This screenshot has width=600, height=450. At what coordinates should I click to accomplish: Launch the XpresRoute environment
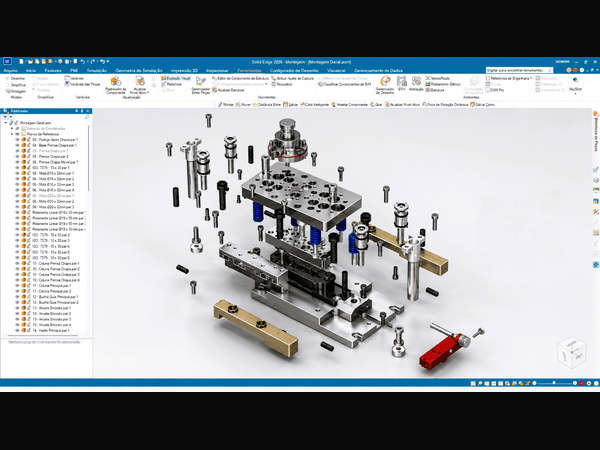tap(438, 78)
